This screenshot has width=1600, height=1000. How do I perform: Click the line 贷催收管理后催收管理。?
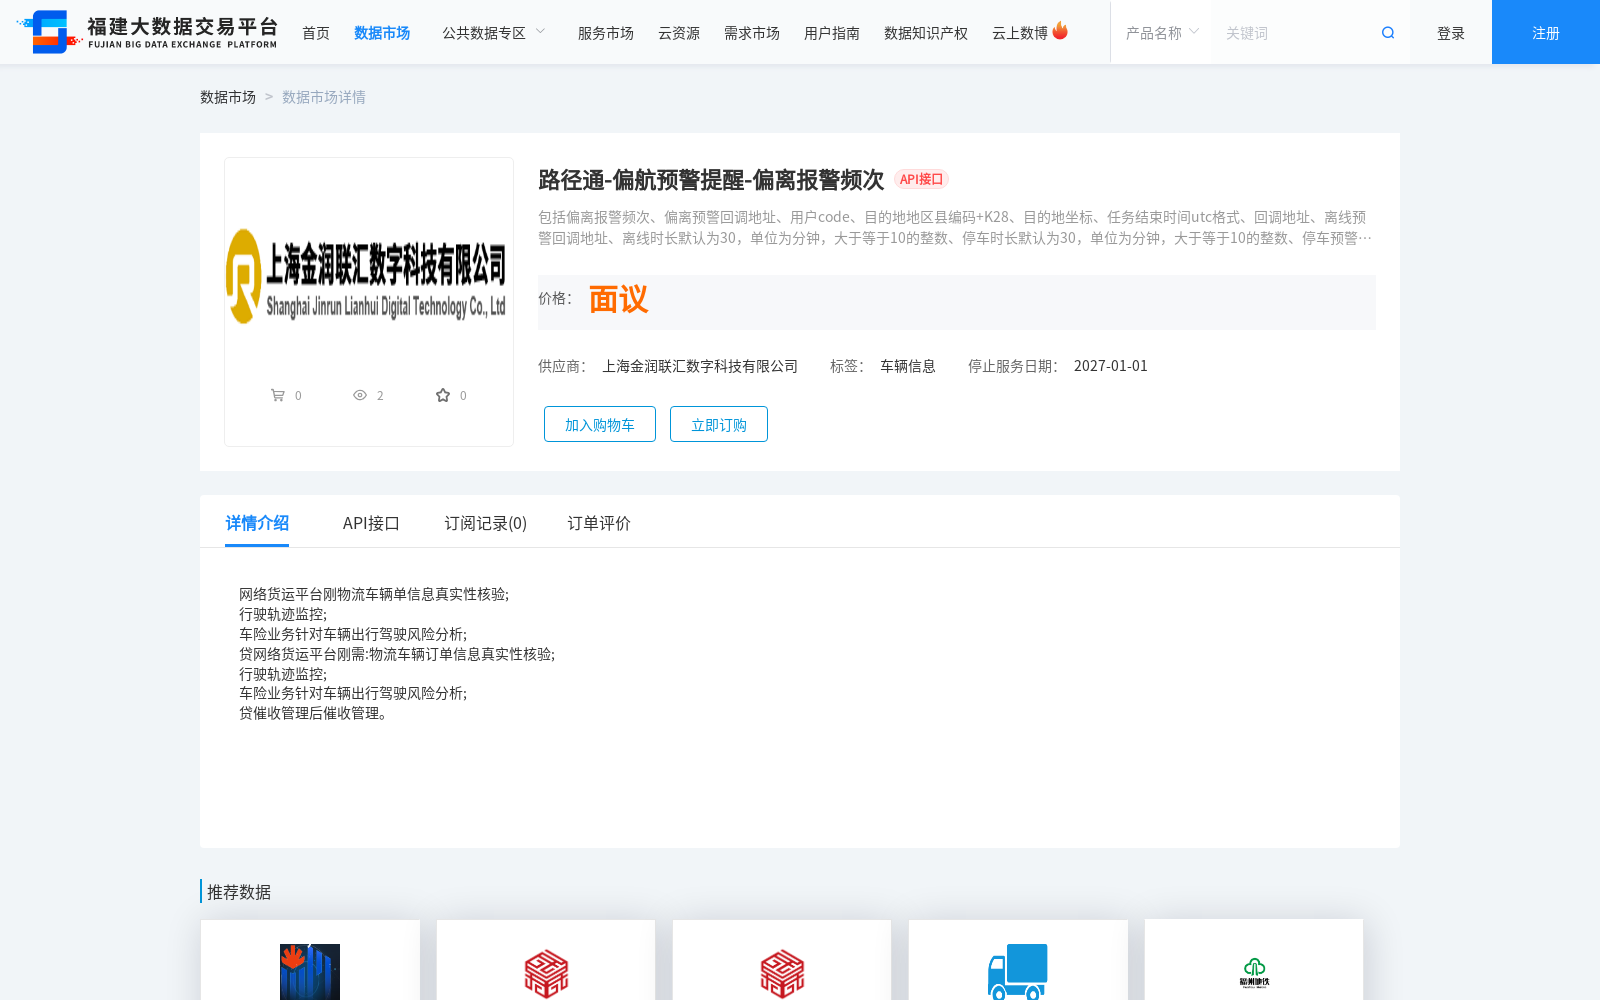(314, 713)
